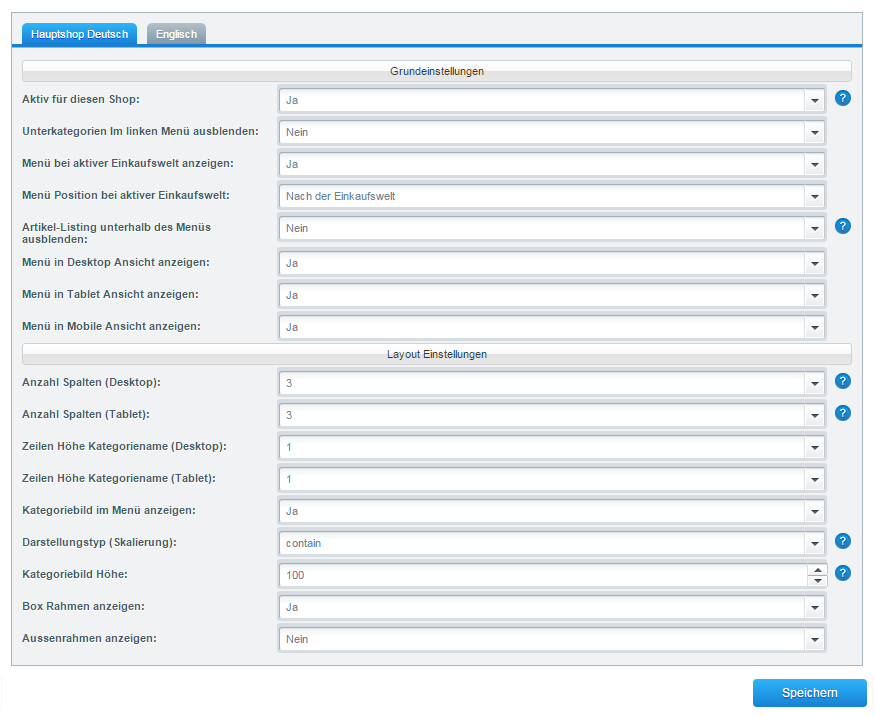The height and width of the screenshot is (716, 875).
Task: Show help for Darstellungstyp (Skalierung)
Action: [x=843, y=541]
